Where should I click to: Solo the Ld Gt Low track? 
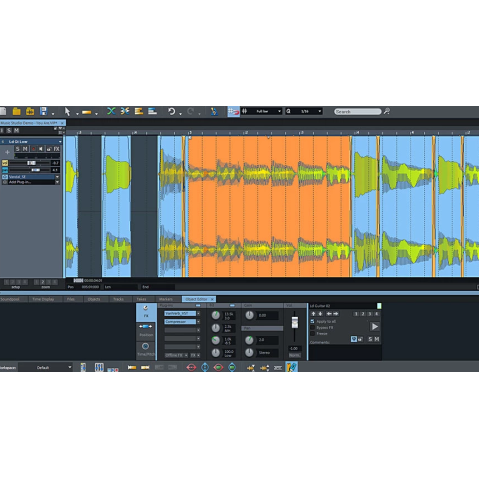click(x=17, y=149)
